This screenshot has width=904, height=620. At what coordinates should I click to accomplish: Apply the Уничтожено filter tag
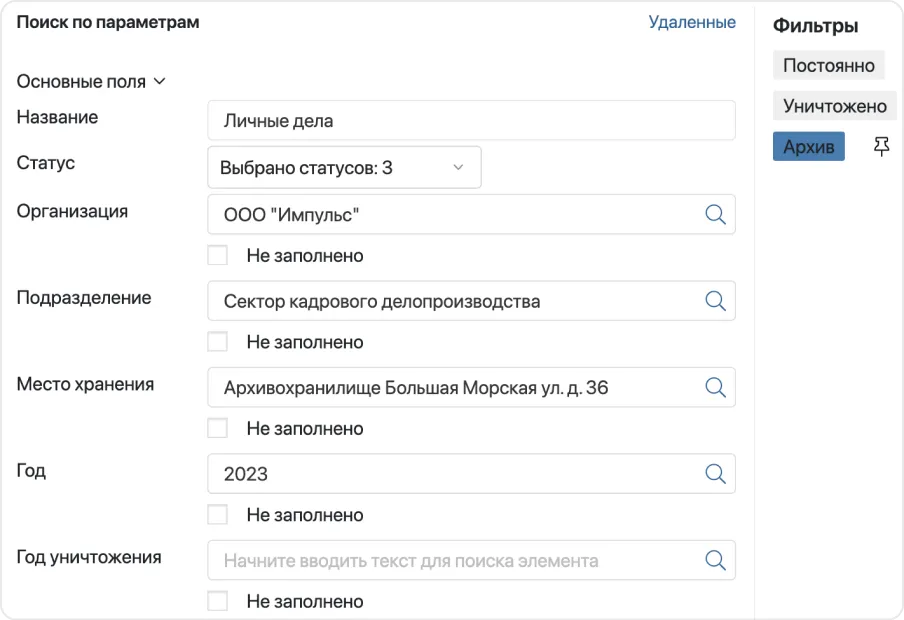click(x=834, y=106)
